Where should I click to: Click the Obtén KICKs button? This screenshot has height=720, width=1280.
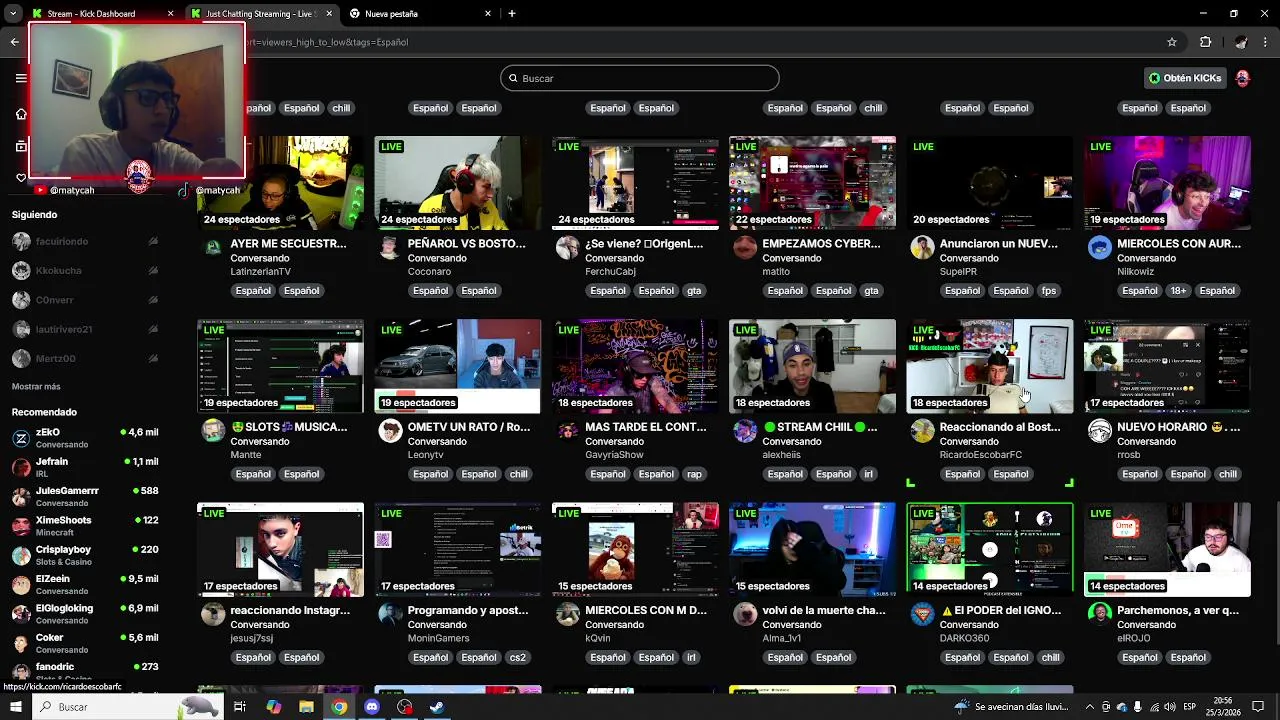click(1185, 78)
